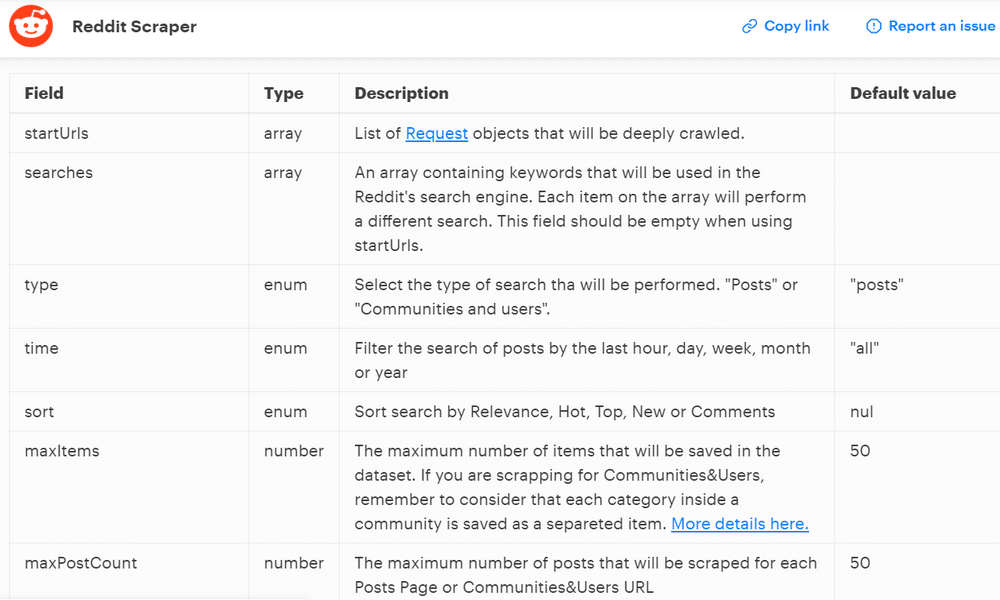Click the maxItems description about dataset items

582,487
